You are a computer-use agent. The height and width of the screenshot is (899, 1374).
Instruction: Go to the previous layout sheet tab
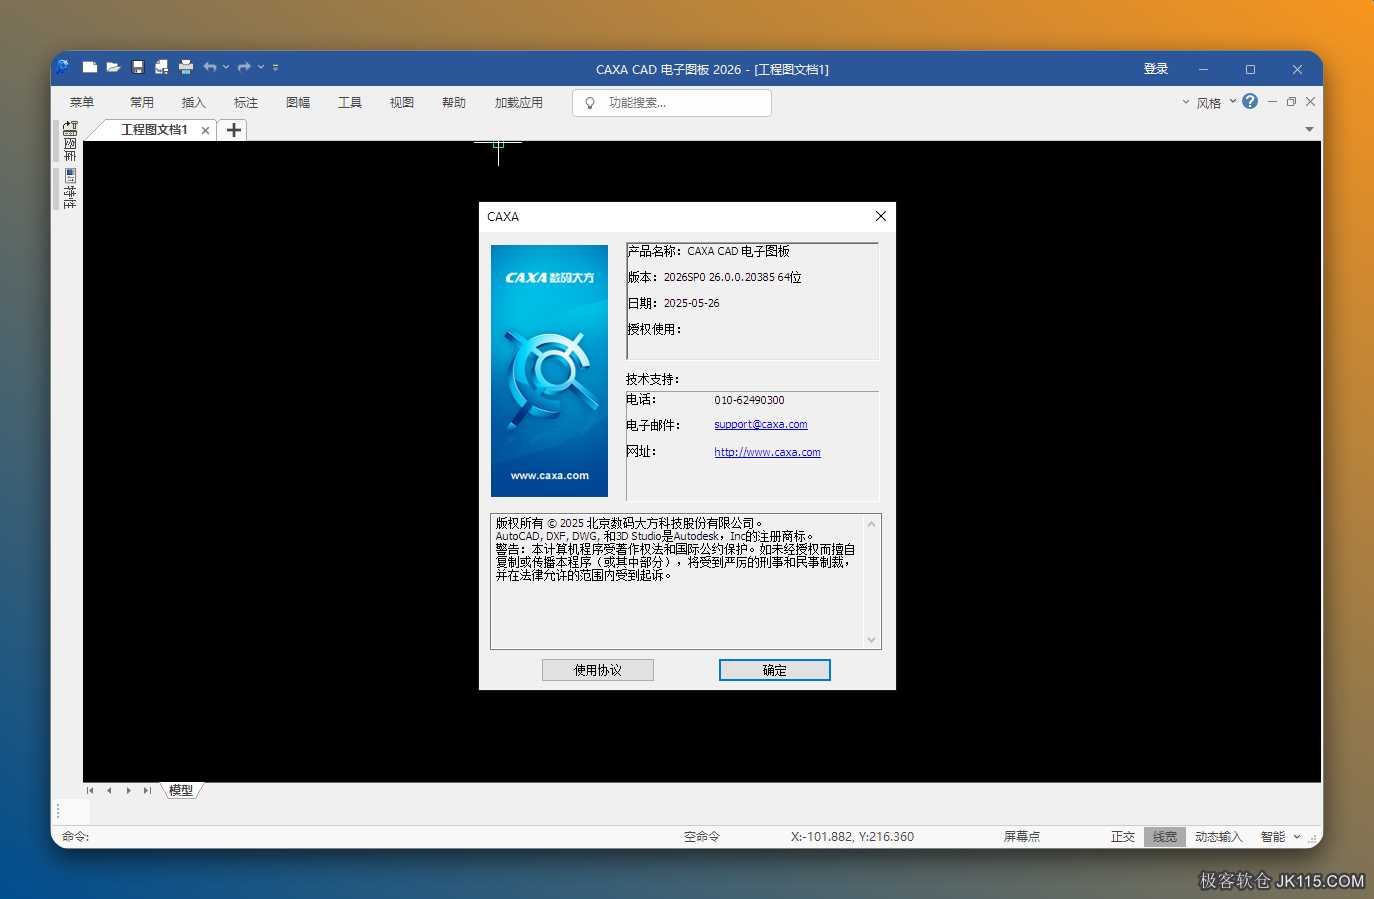pyautogui.click(x=109, y=790)
